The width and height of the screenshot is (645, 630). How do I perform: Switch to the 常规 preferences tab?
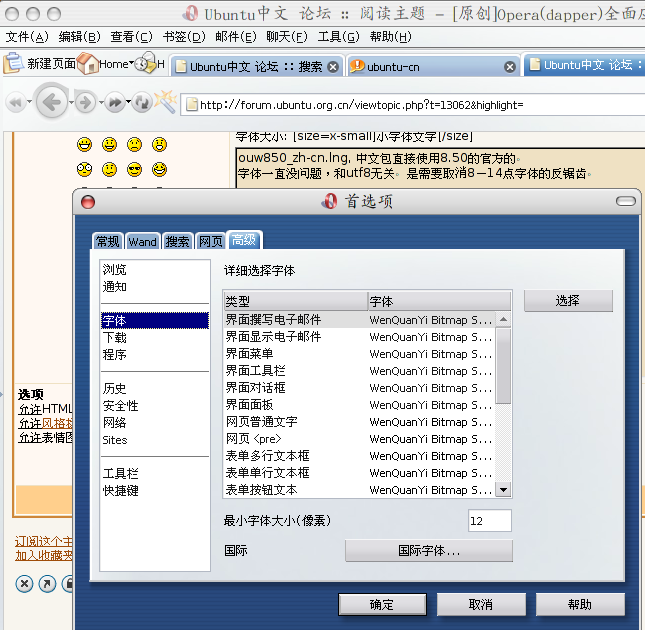pos(108,241)
